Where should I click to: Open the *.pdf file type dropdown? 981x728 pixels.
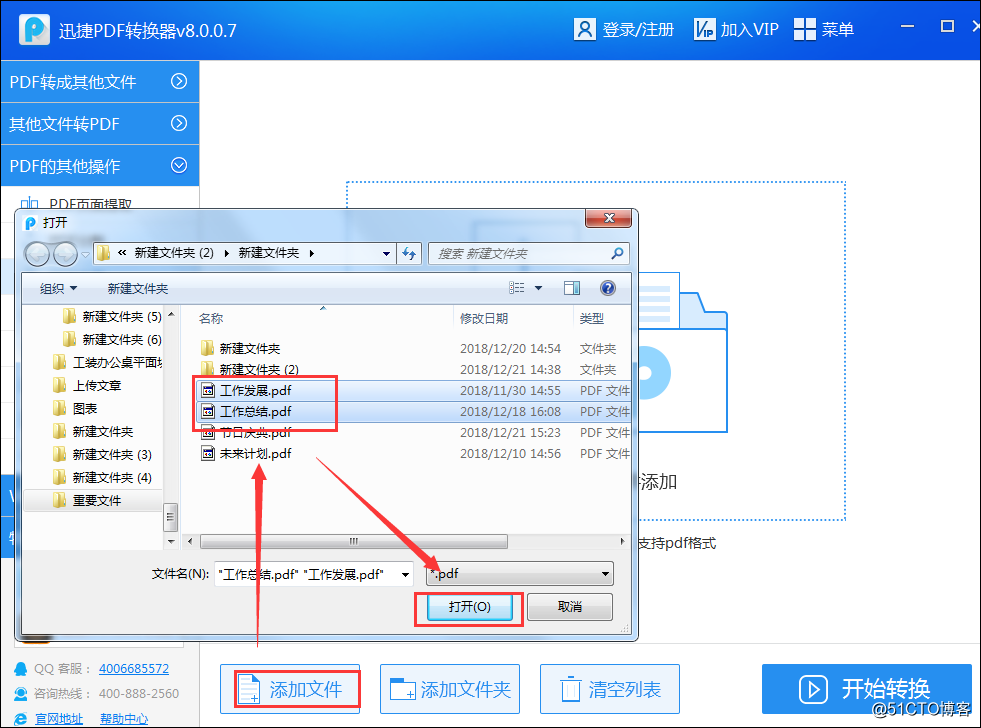[519, 574]
